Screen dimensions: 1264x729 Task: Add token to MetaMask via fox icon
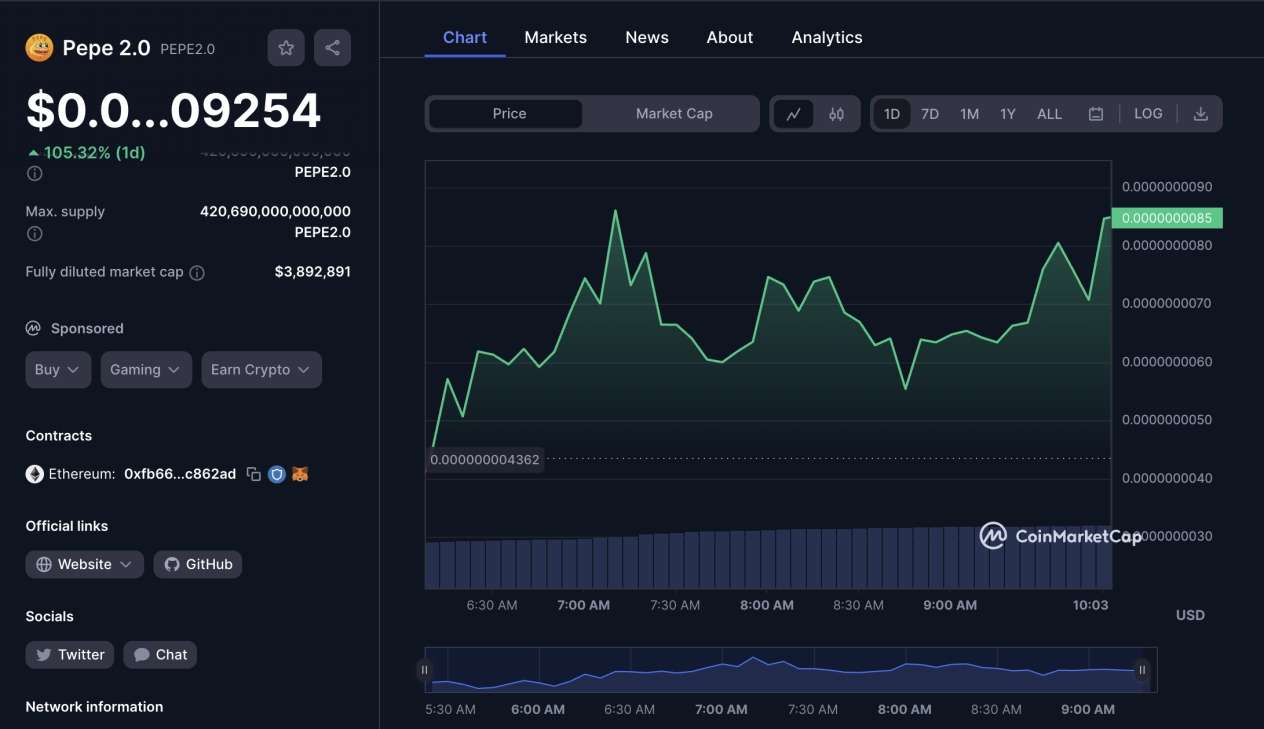click(x=300, y=474)
